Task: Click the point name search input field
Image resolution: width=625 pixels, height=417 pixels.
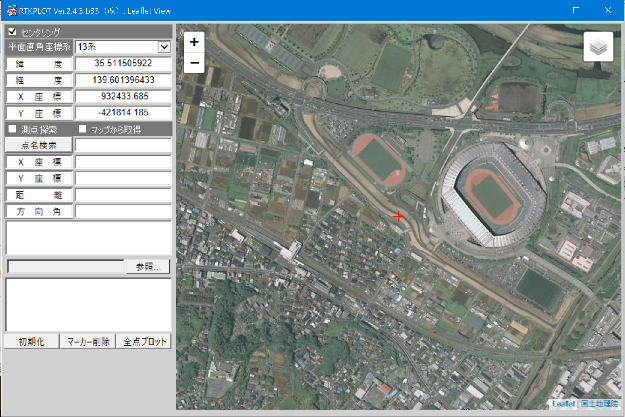Action: (123, 145)
